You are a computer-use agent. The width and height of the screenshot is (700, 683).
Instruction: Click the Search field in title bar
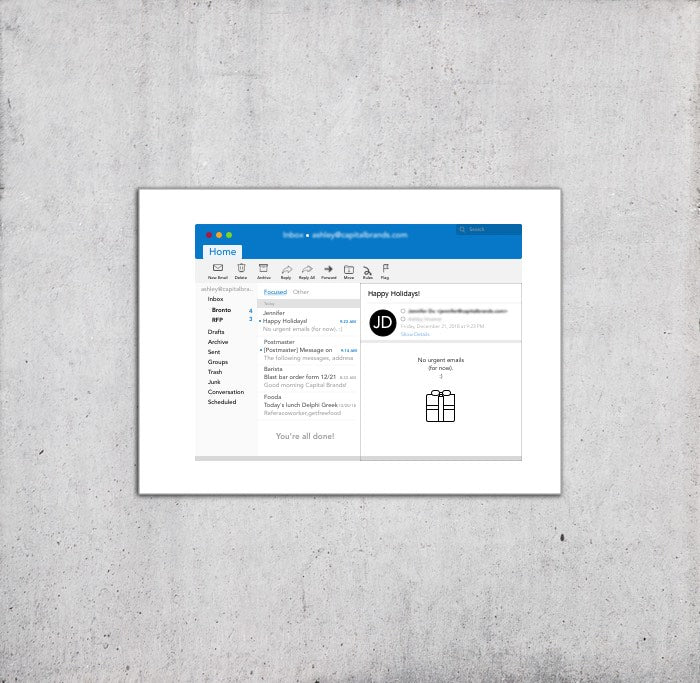[489, 230]
